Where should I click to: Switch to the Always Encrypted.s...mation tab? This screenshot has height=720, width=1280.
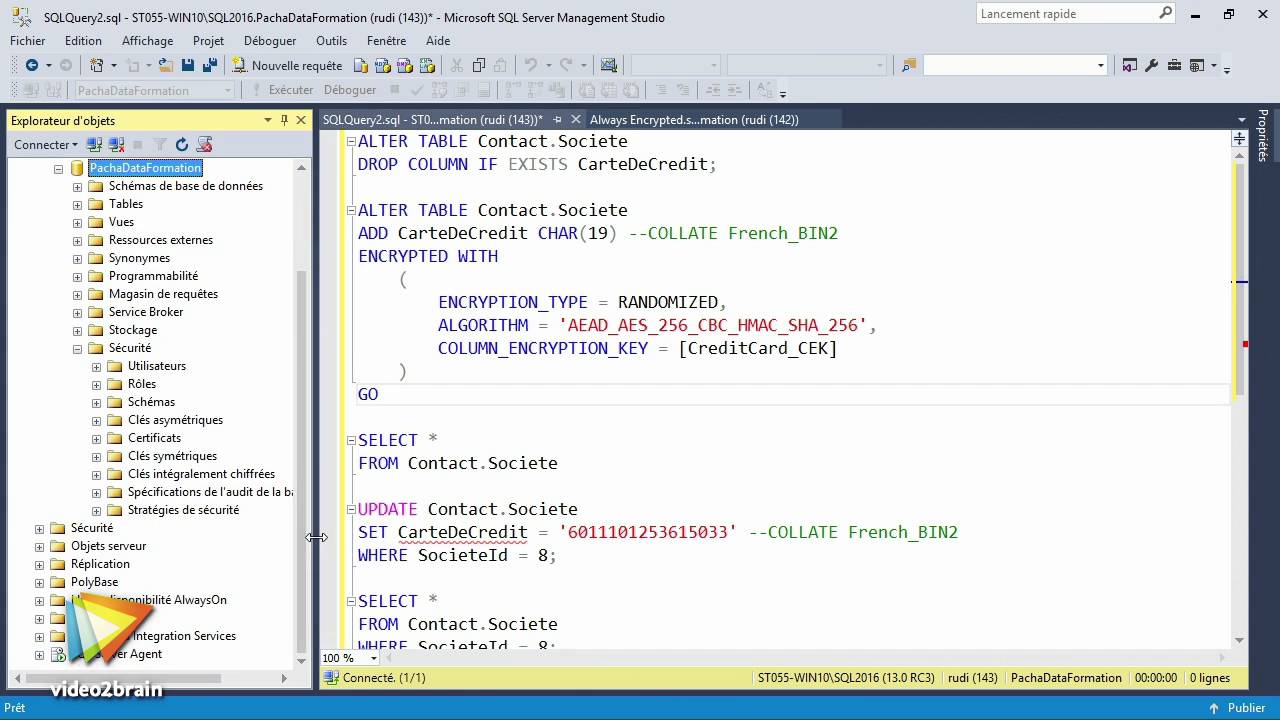click(694, 120)
